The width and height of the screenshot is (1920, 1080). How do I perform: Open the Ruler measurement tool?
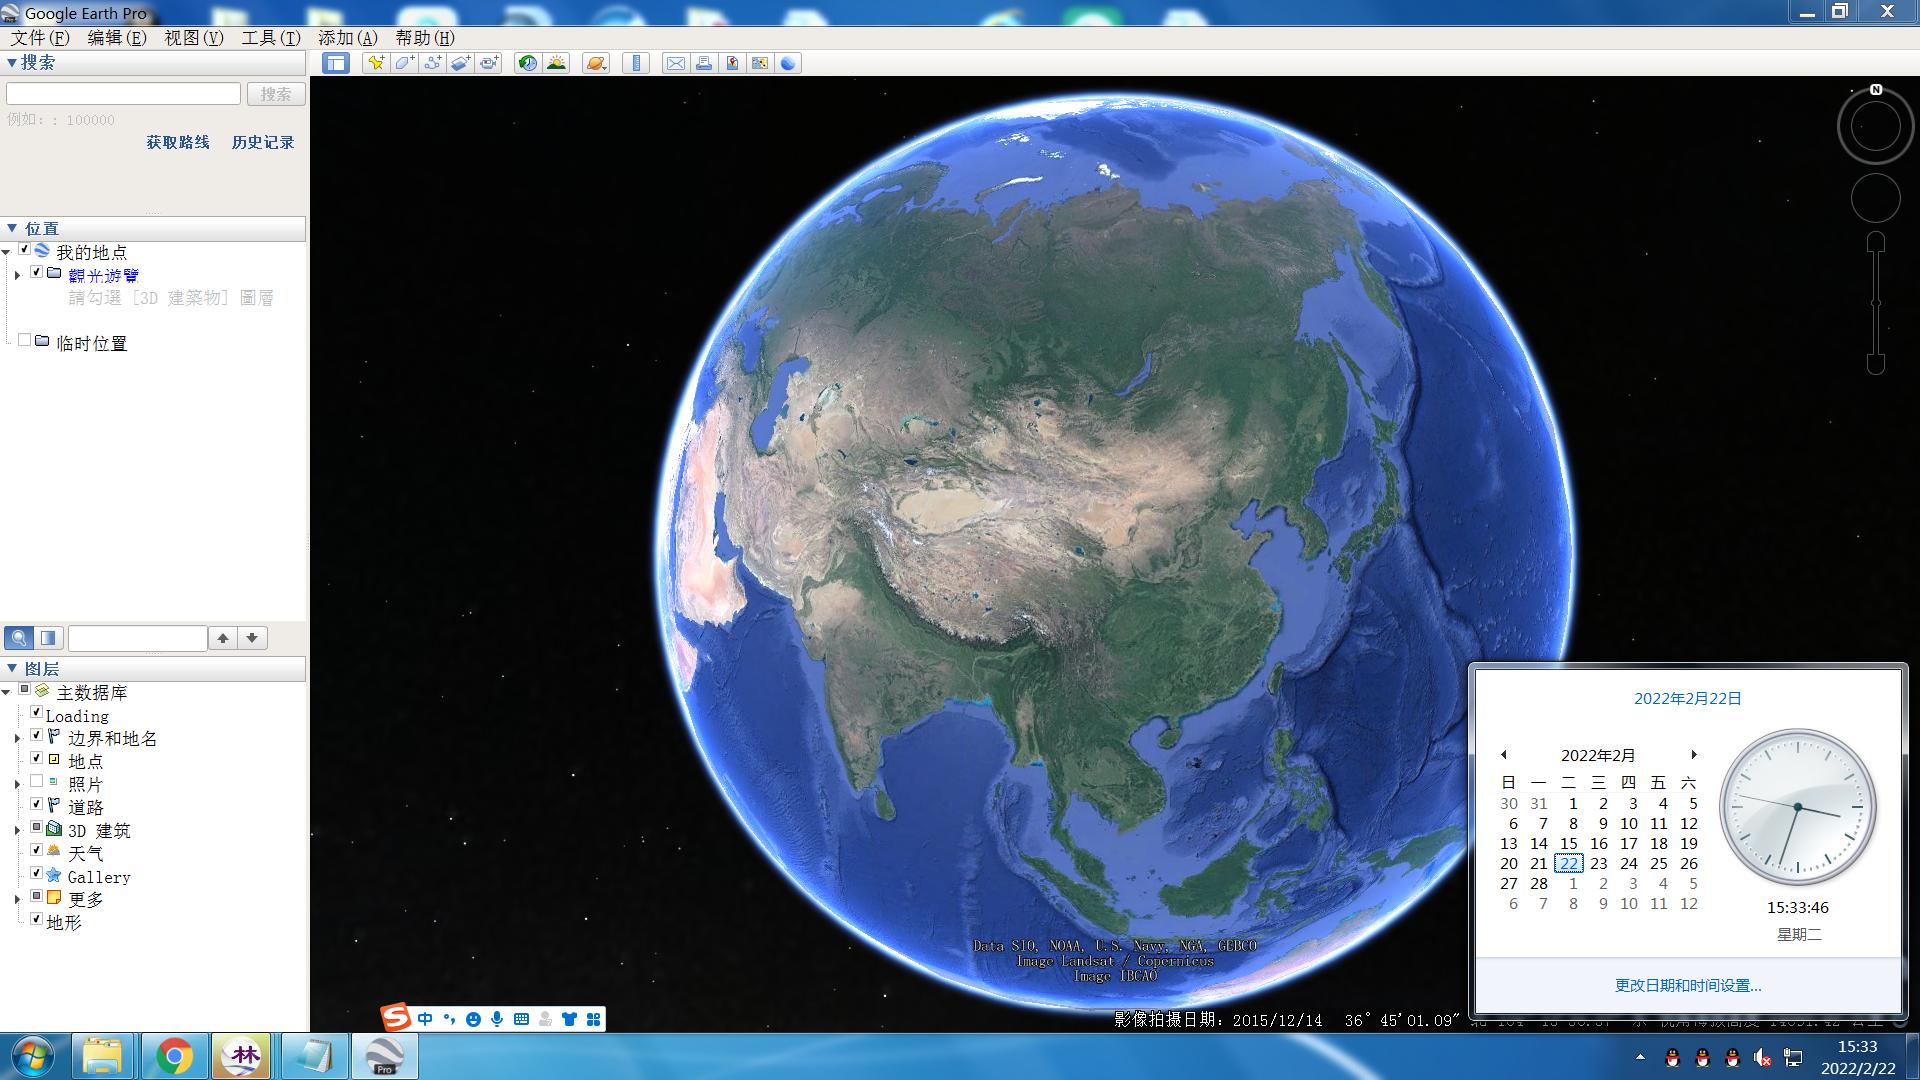636,62
